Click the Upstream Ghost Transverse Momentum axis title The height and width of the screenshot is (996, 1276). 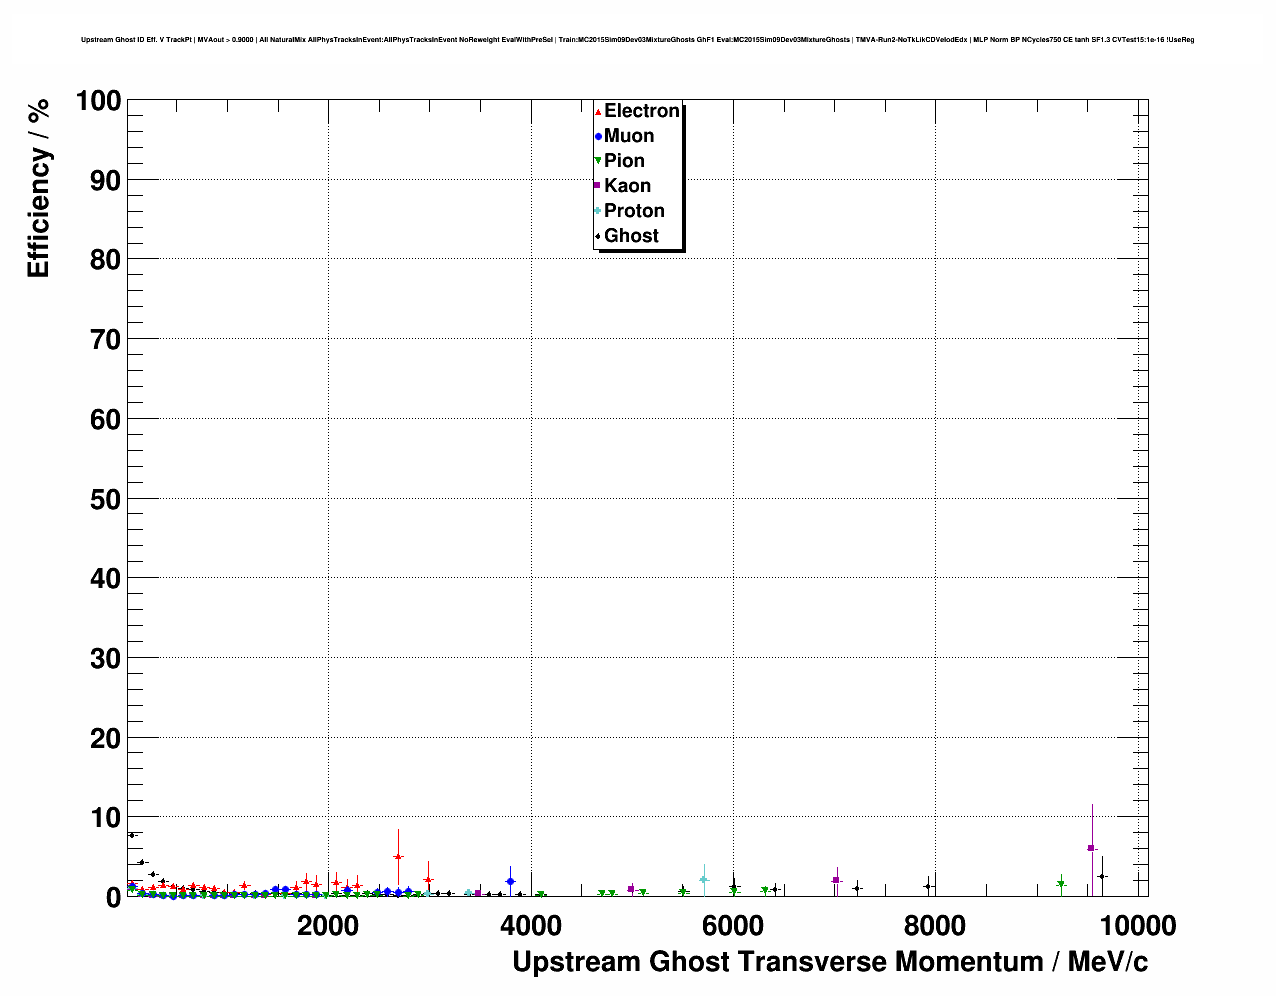click(830, 962)
